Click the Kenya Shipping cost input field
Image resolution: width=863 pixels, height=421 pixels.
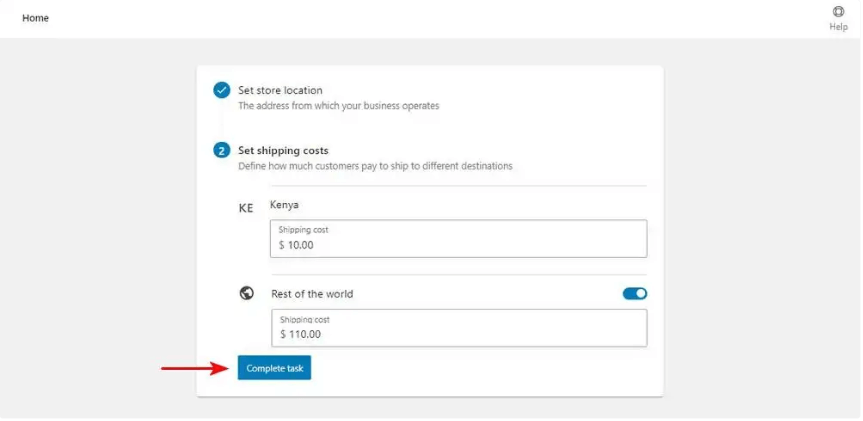[x=458, y=239]
